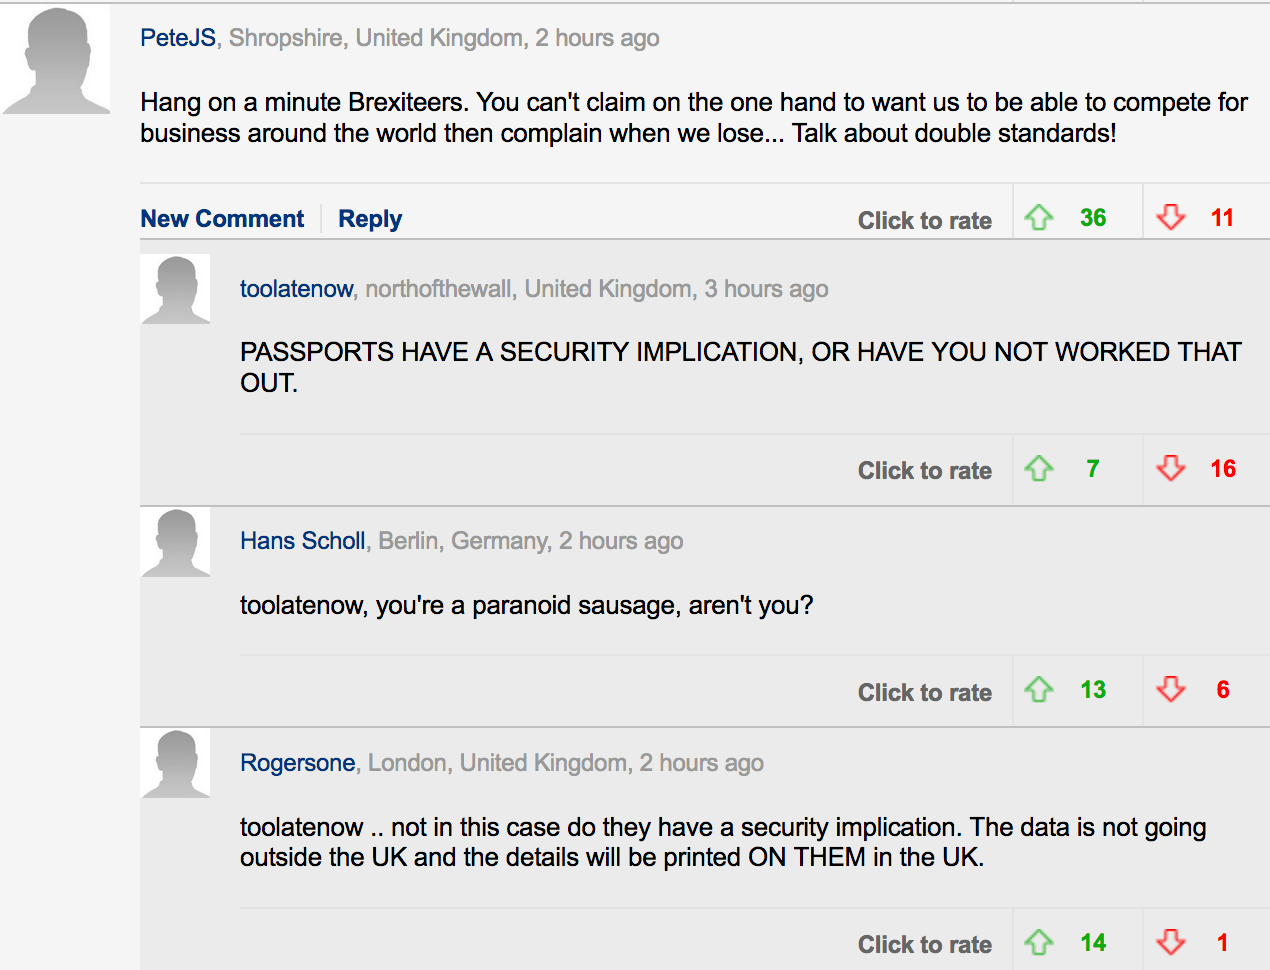The width and height of the screenshot is (1270, 970).
Task: Click Hans Scholl's avatar image
Action: point(176,542)
